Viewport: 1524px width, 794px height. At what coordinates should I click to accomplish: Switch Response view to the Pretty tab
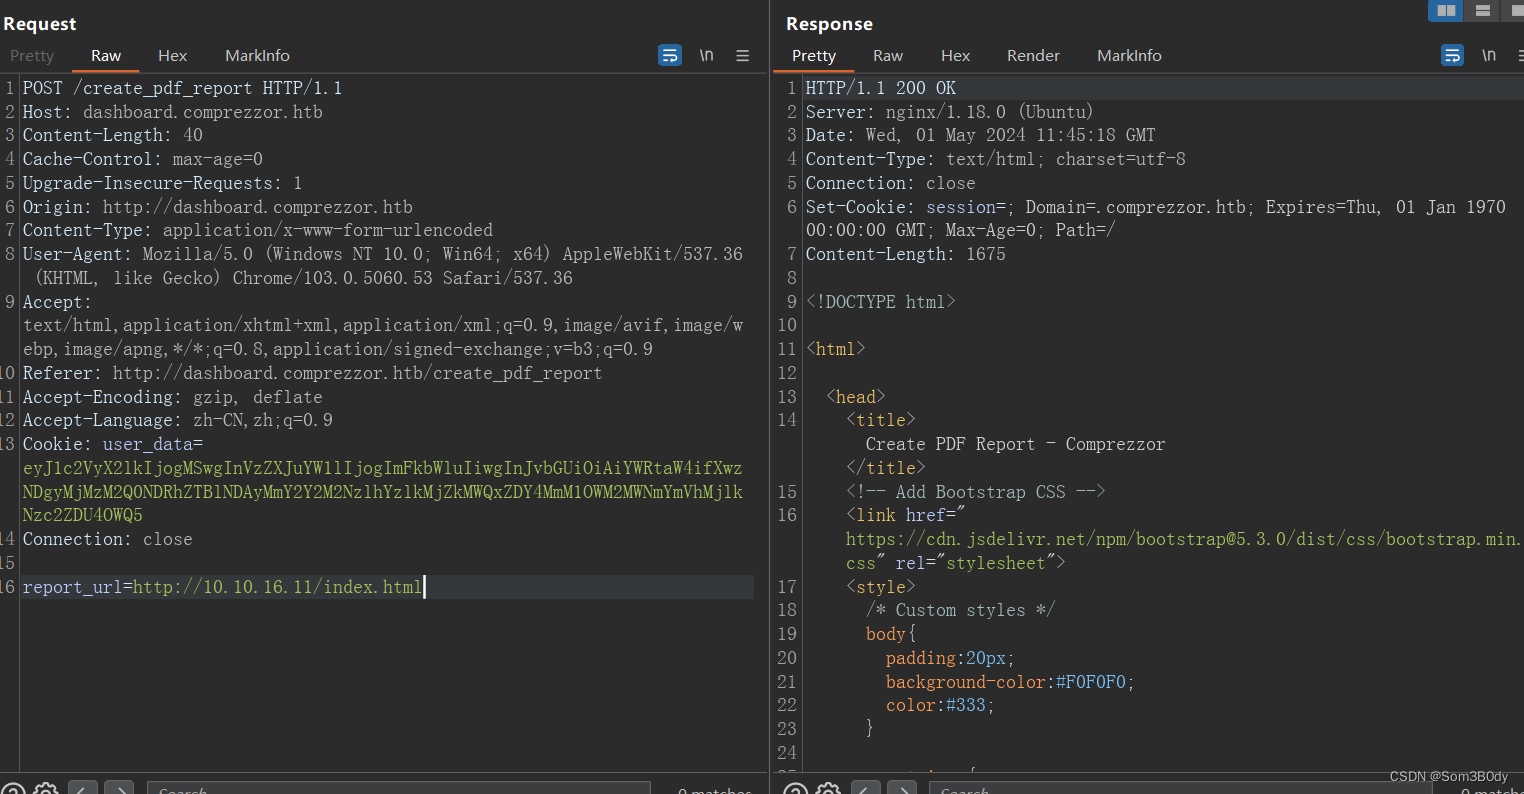click(x=813, y=55)
